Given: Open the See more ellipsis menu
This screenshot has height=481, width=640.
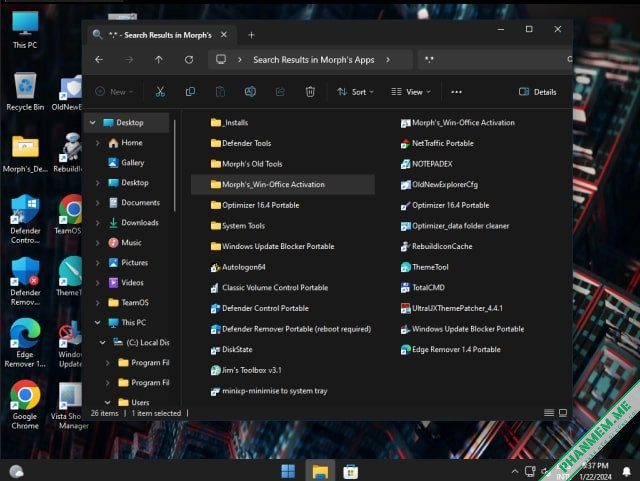Looking at the screenshot, I should (456, 92).
